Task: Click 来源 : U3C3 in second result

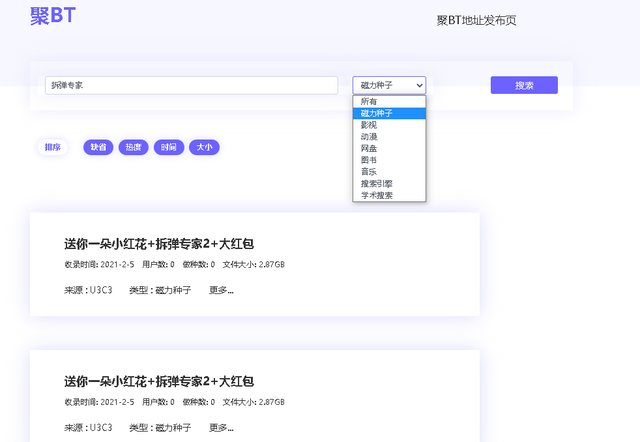Action: pos(88,428)
